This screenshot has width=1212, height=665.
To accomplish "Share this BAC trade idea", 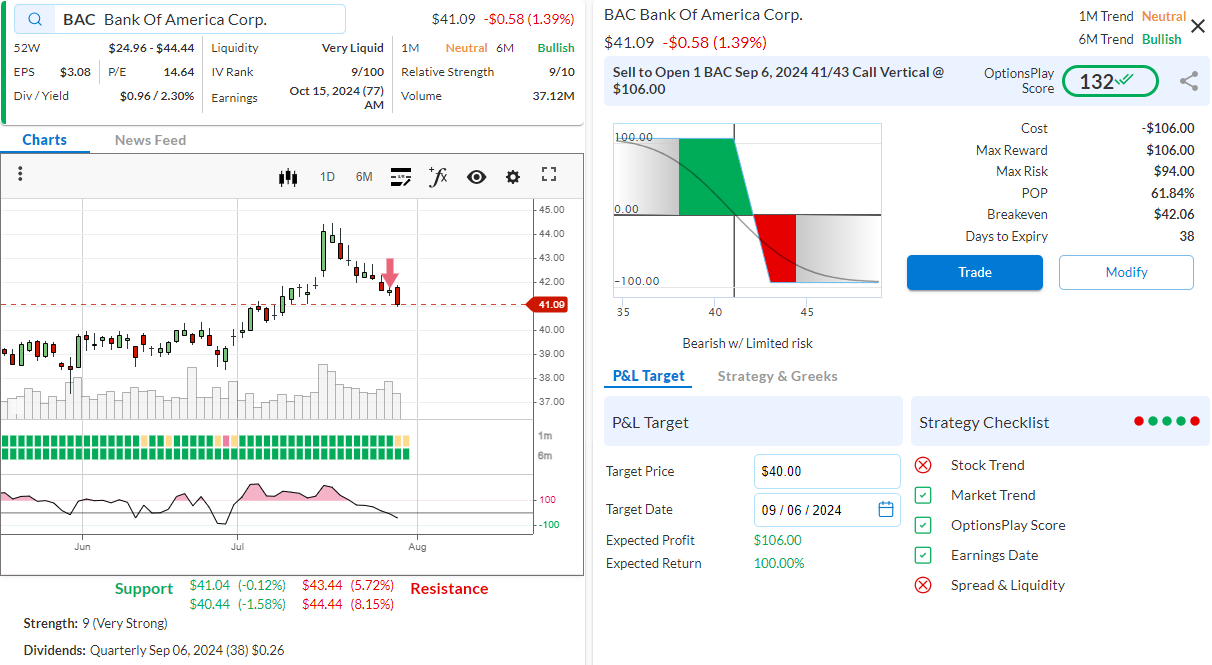I will click(x=1188, y=82).
